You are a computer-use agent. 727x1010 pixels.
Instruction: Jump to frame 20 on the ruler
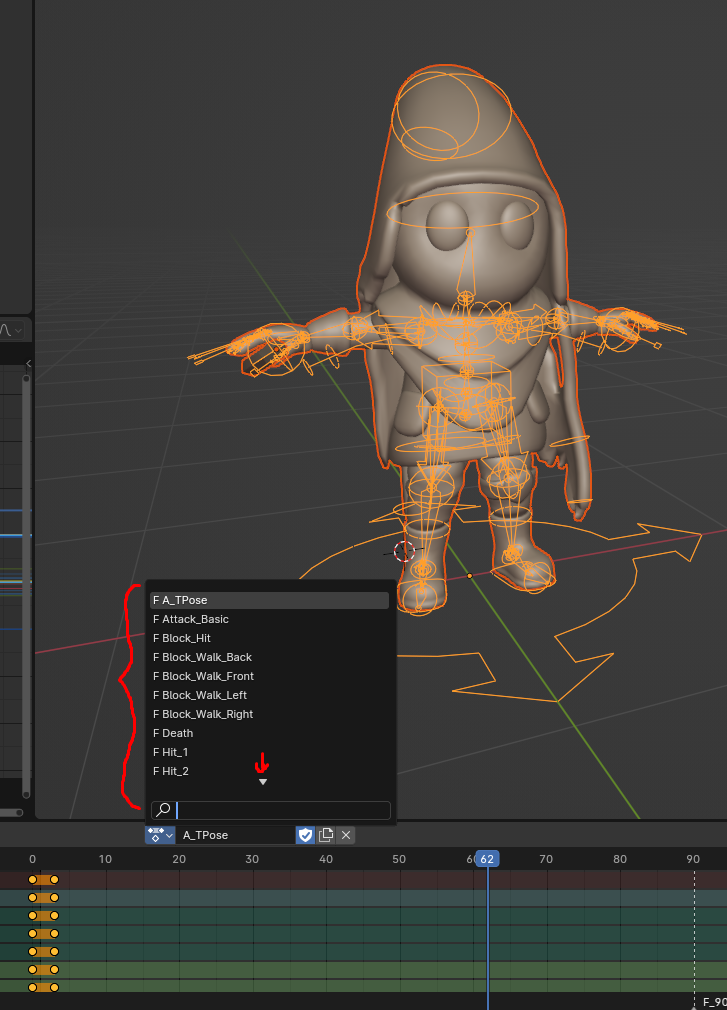point(179,859)
